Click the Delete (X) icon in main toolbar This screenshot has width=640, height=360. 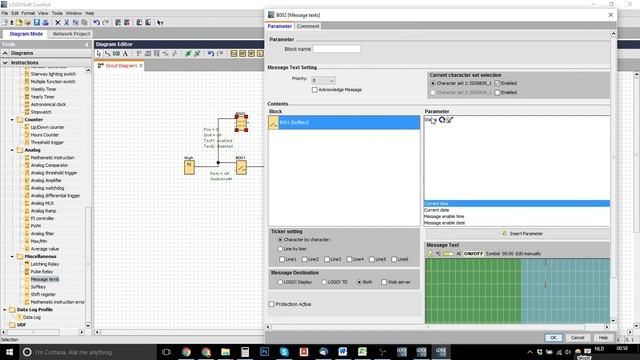pos(58,22)
